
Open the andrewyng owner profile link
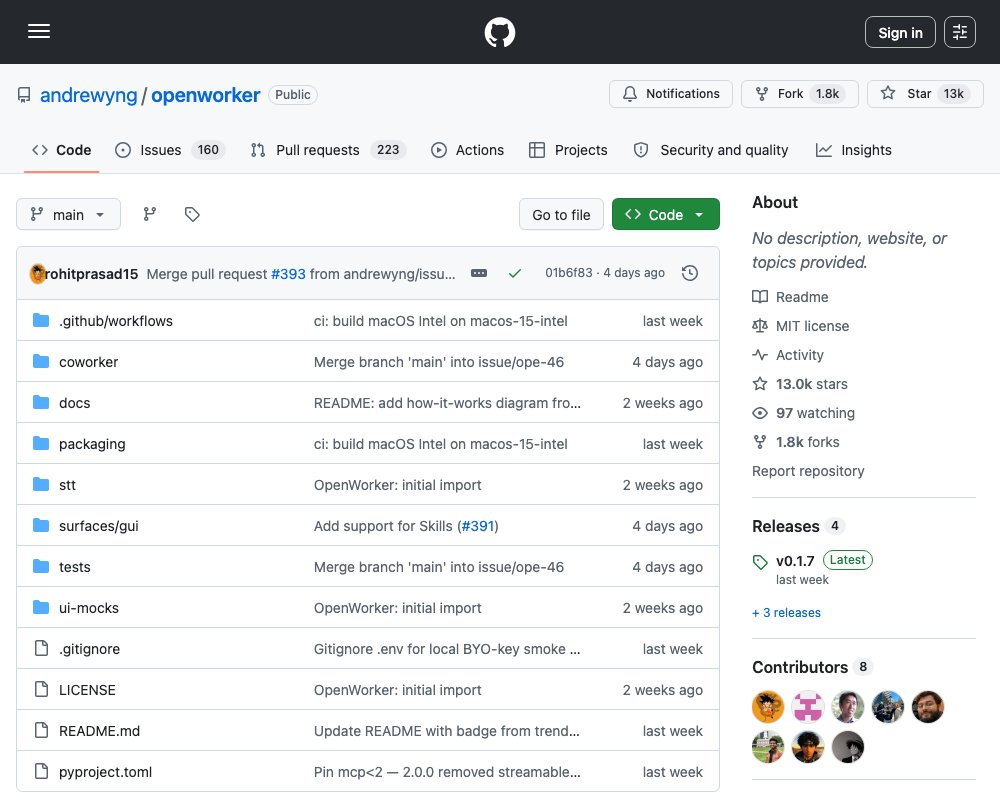[x=89, y=95]
